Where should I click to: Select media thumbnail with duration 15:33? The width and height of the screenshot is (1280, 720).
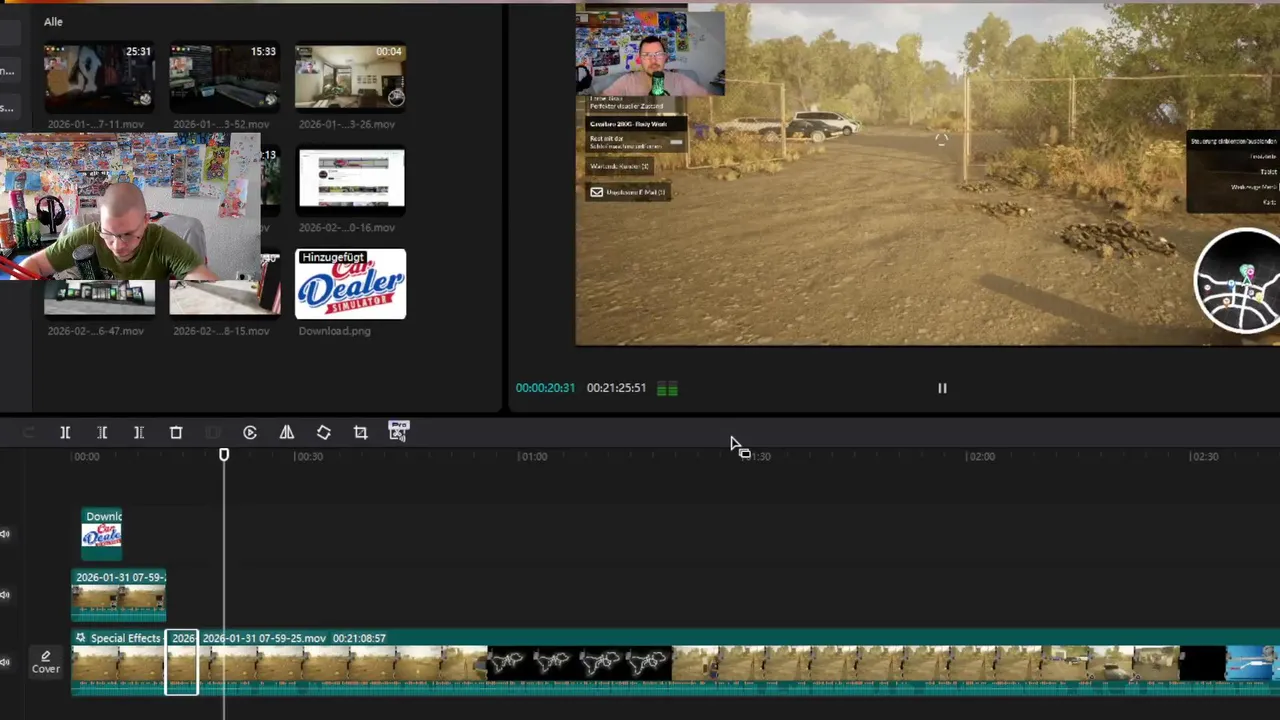pos(224,76)
